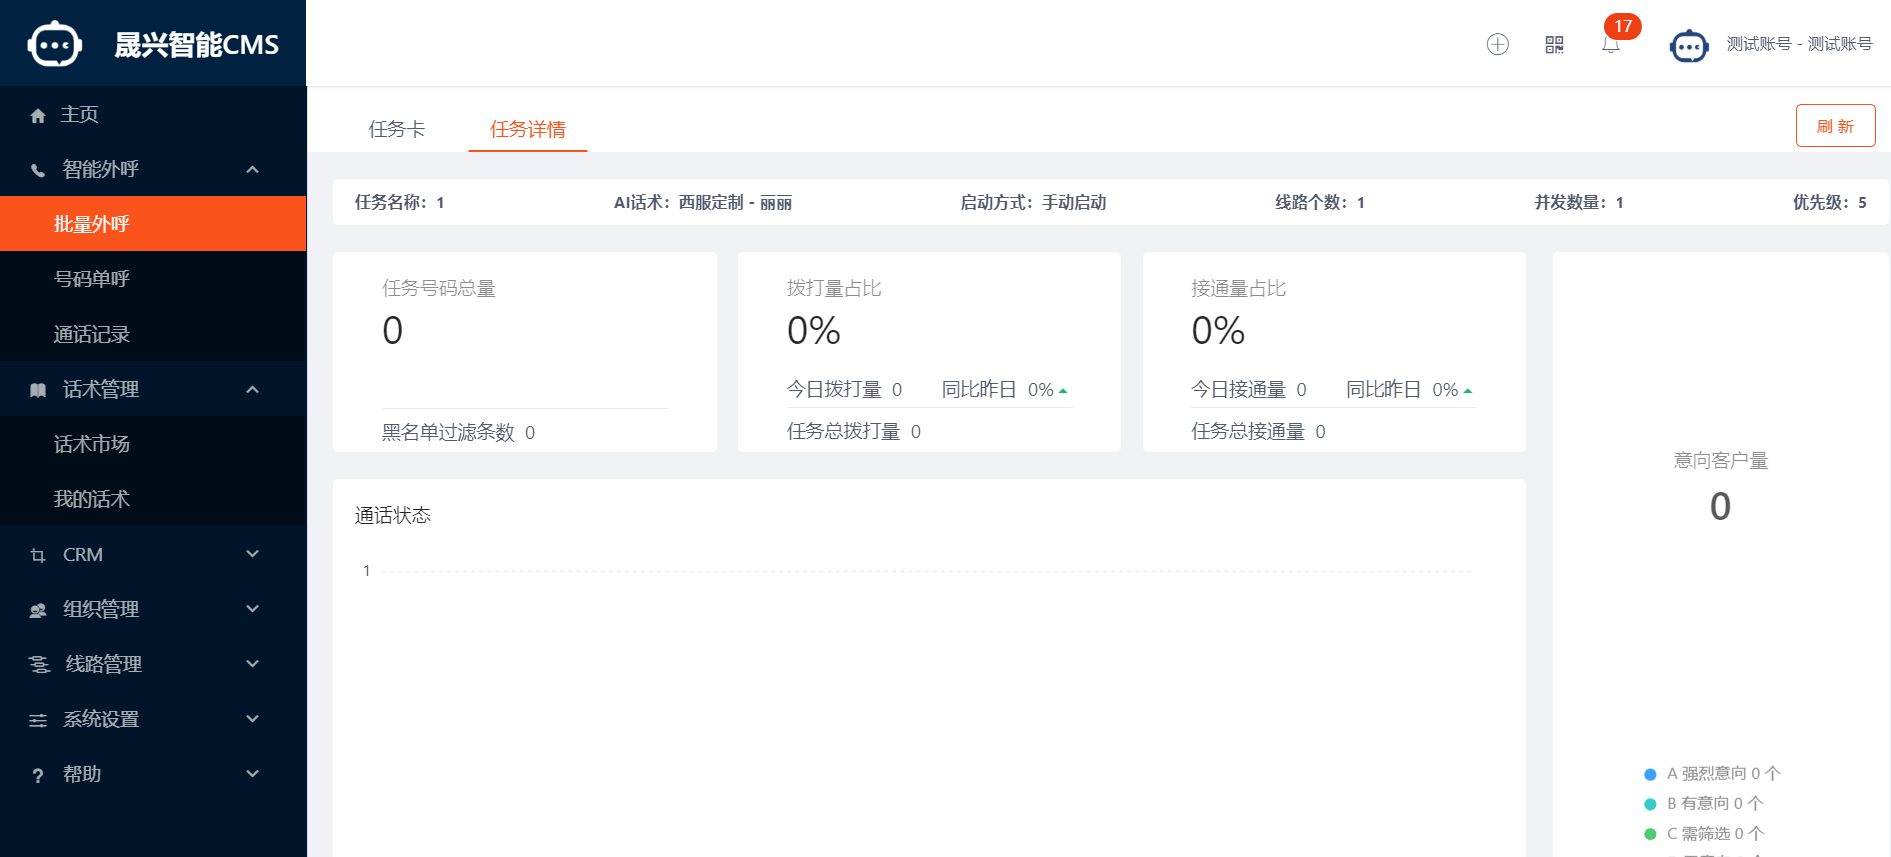Click the 任务号码总量 card heading
Viewport: 1891px width, 857px height.
click(x=439, y=288)
